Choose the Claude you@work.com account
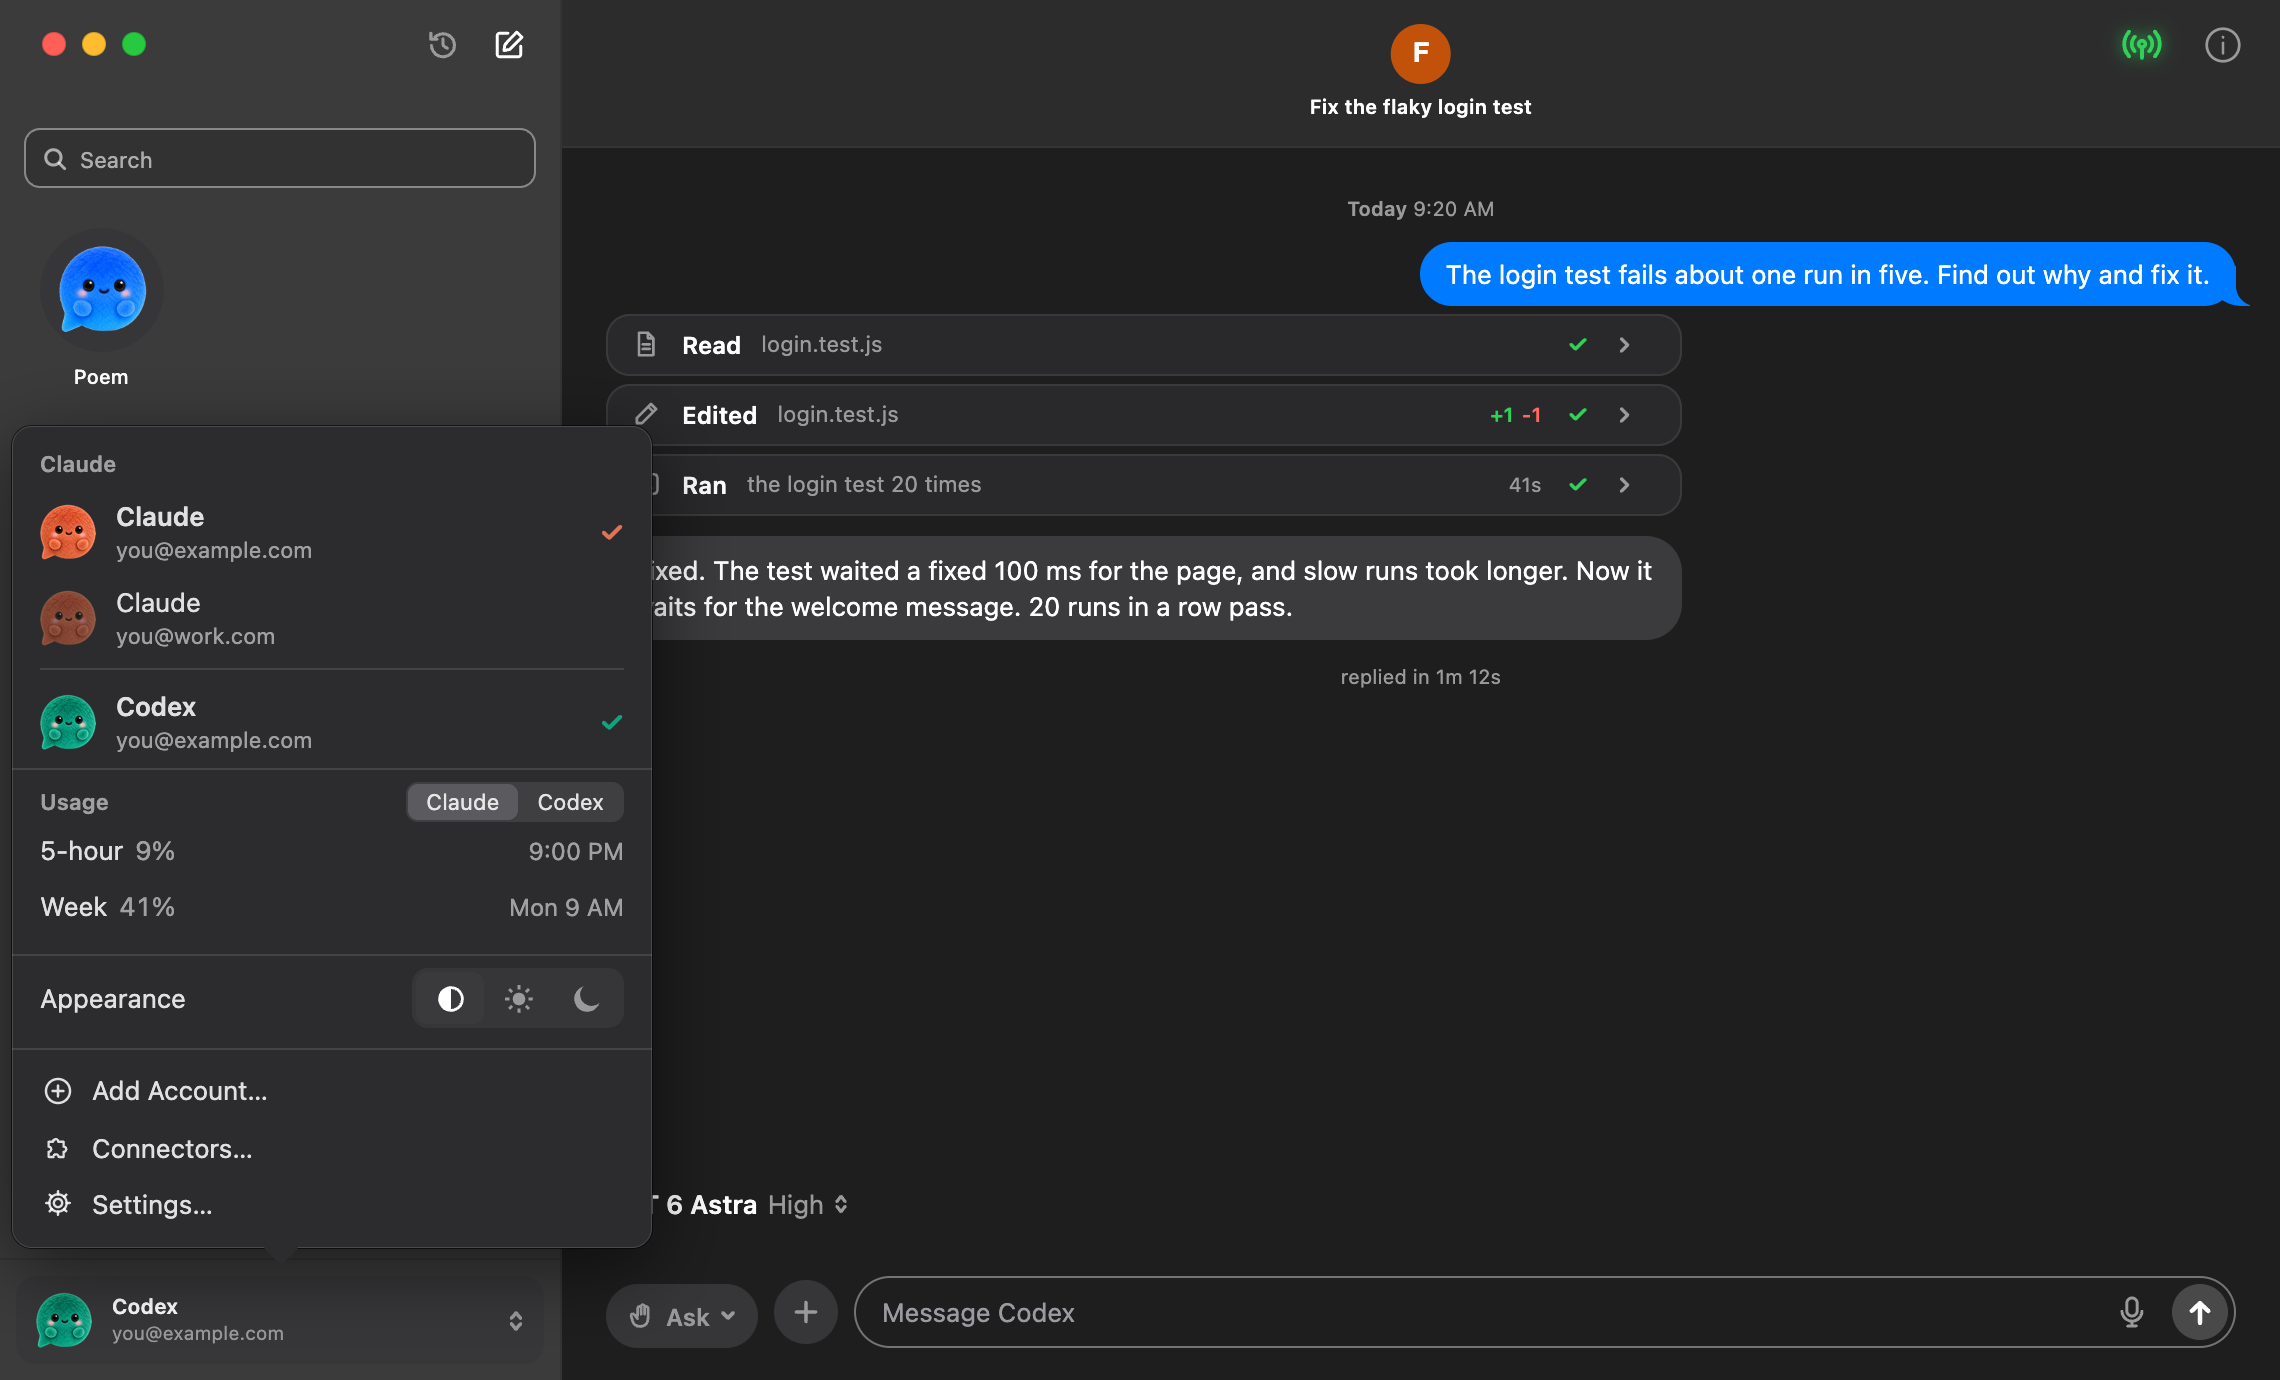This screenshot has height=1380, width=2280. click(x=331, y=619)
